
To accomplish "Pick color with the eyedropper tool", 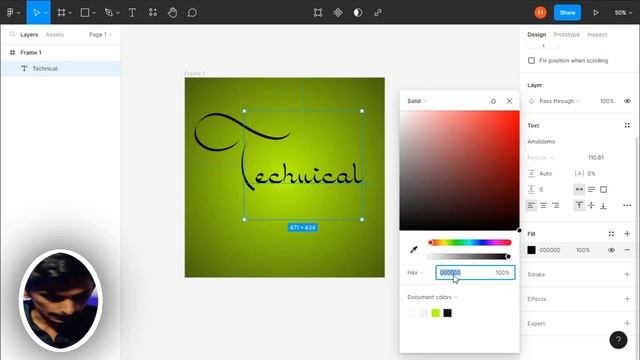I will pos(413,249).
